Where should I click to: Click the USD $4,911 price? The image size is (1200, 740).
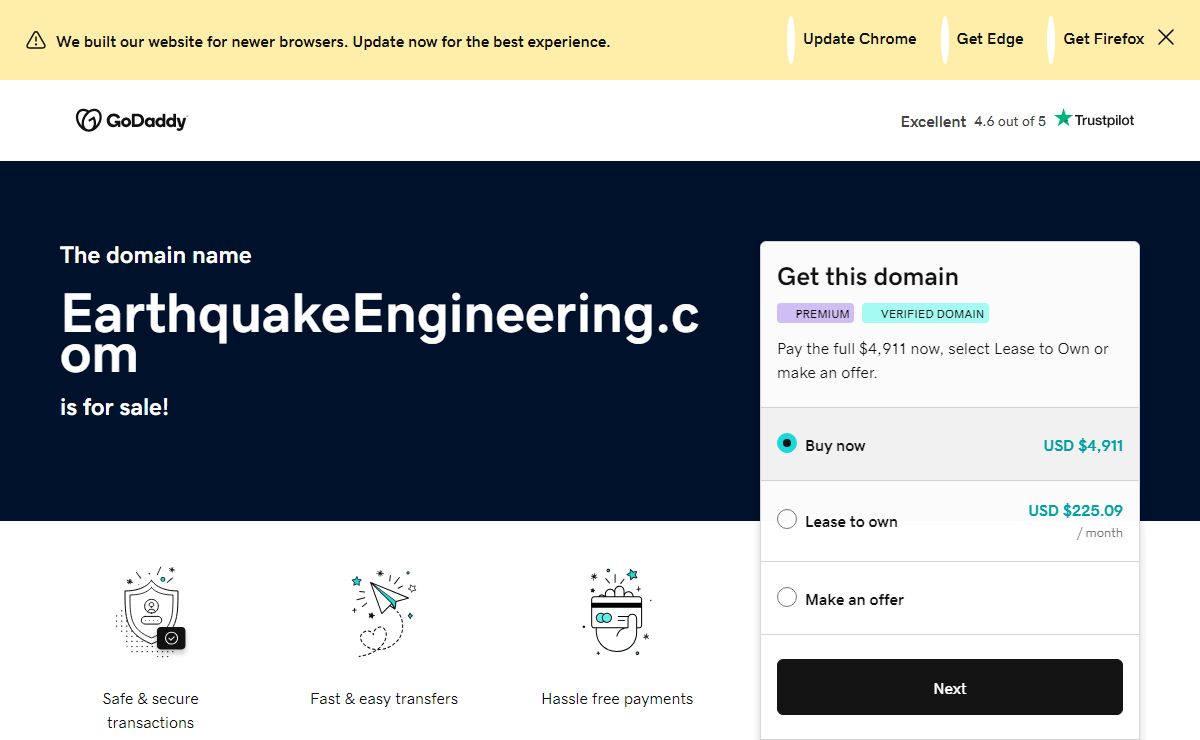(1083, 446)
